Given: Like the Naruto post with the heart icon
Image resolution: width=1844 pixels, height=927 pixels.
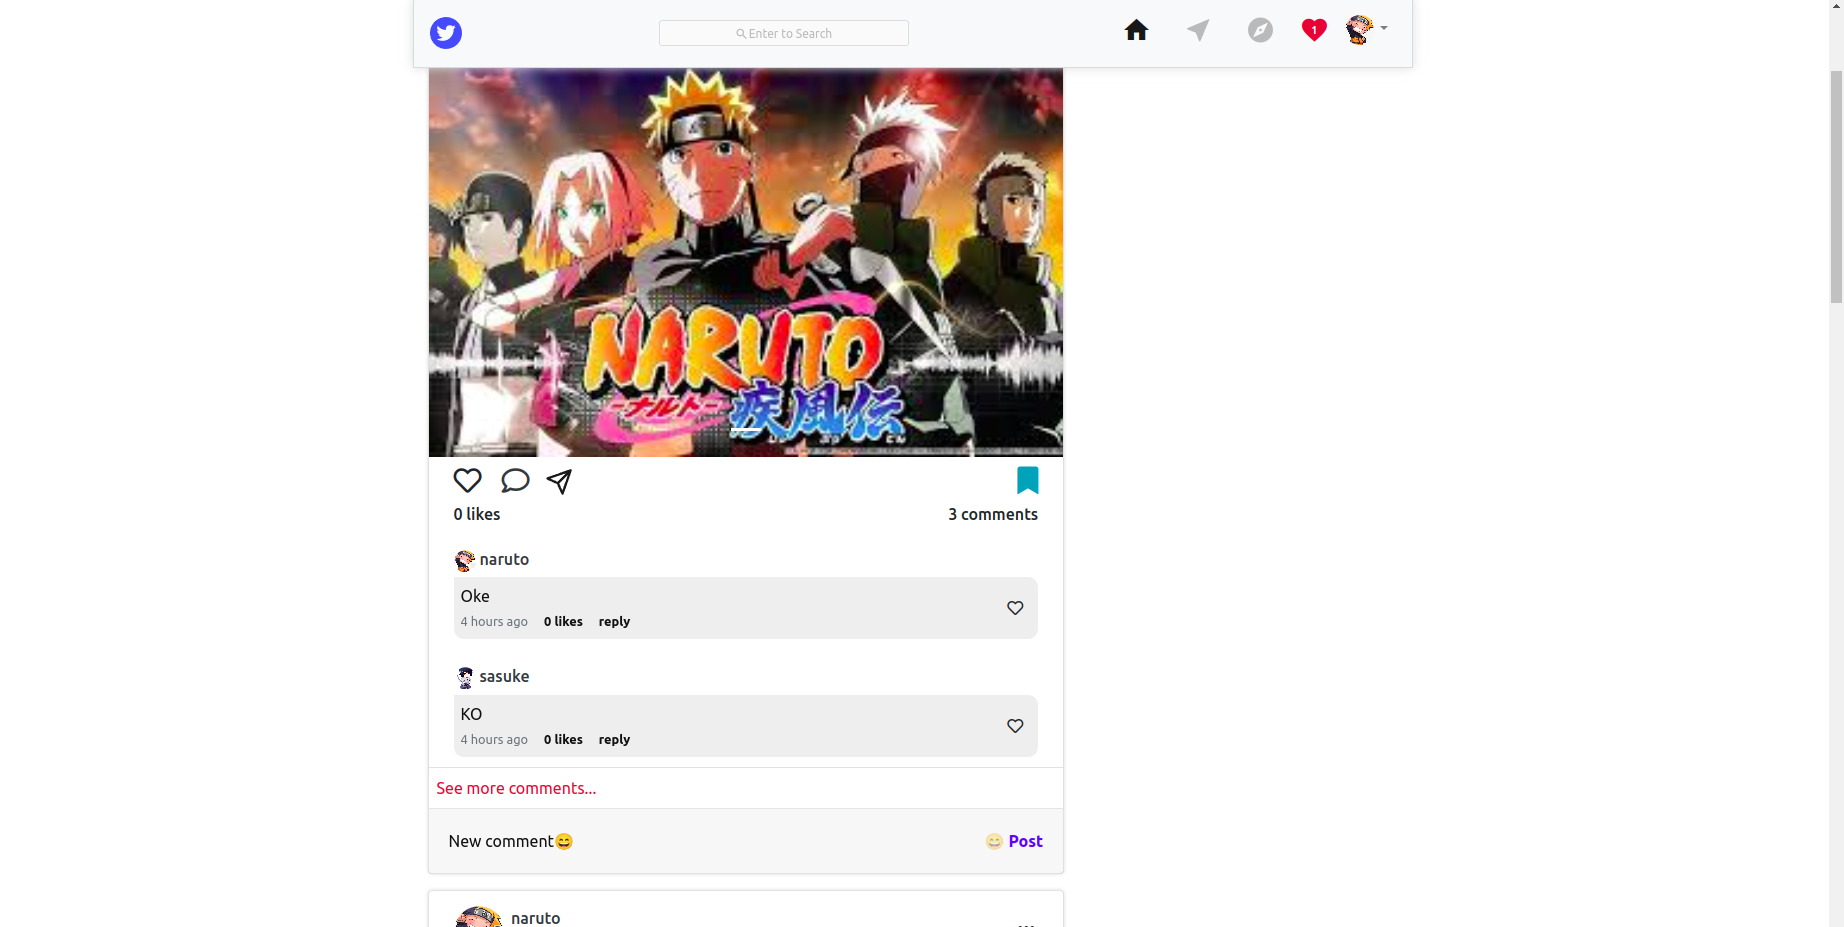Looking at the screenshot, I should [x=467, y=481].
